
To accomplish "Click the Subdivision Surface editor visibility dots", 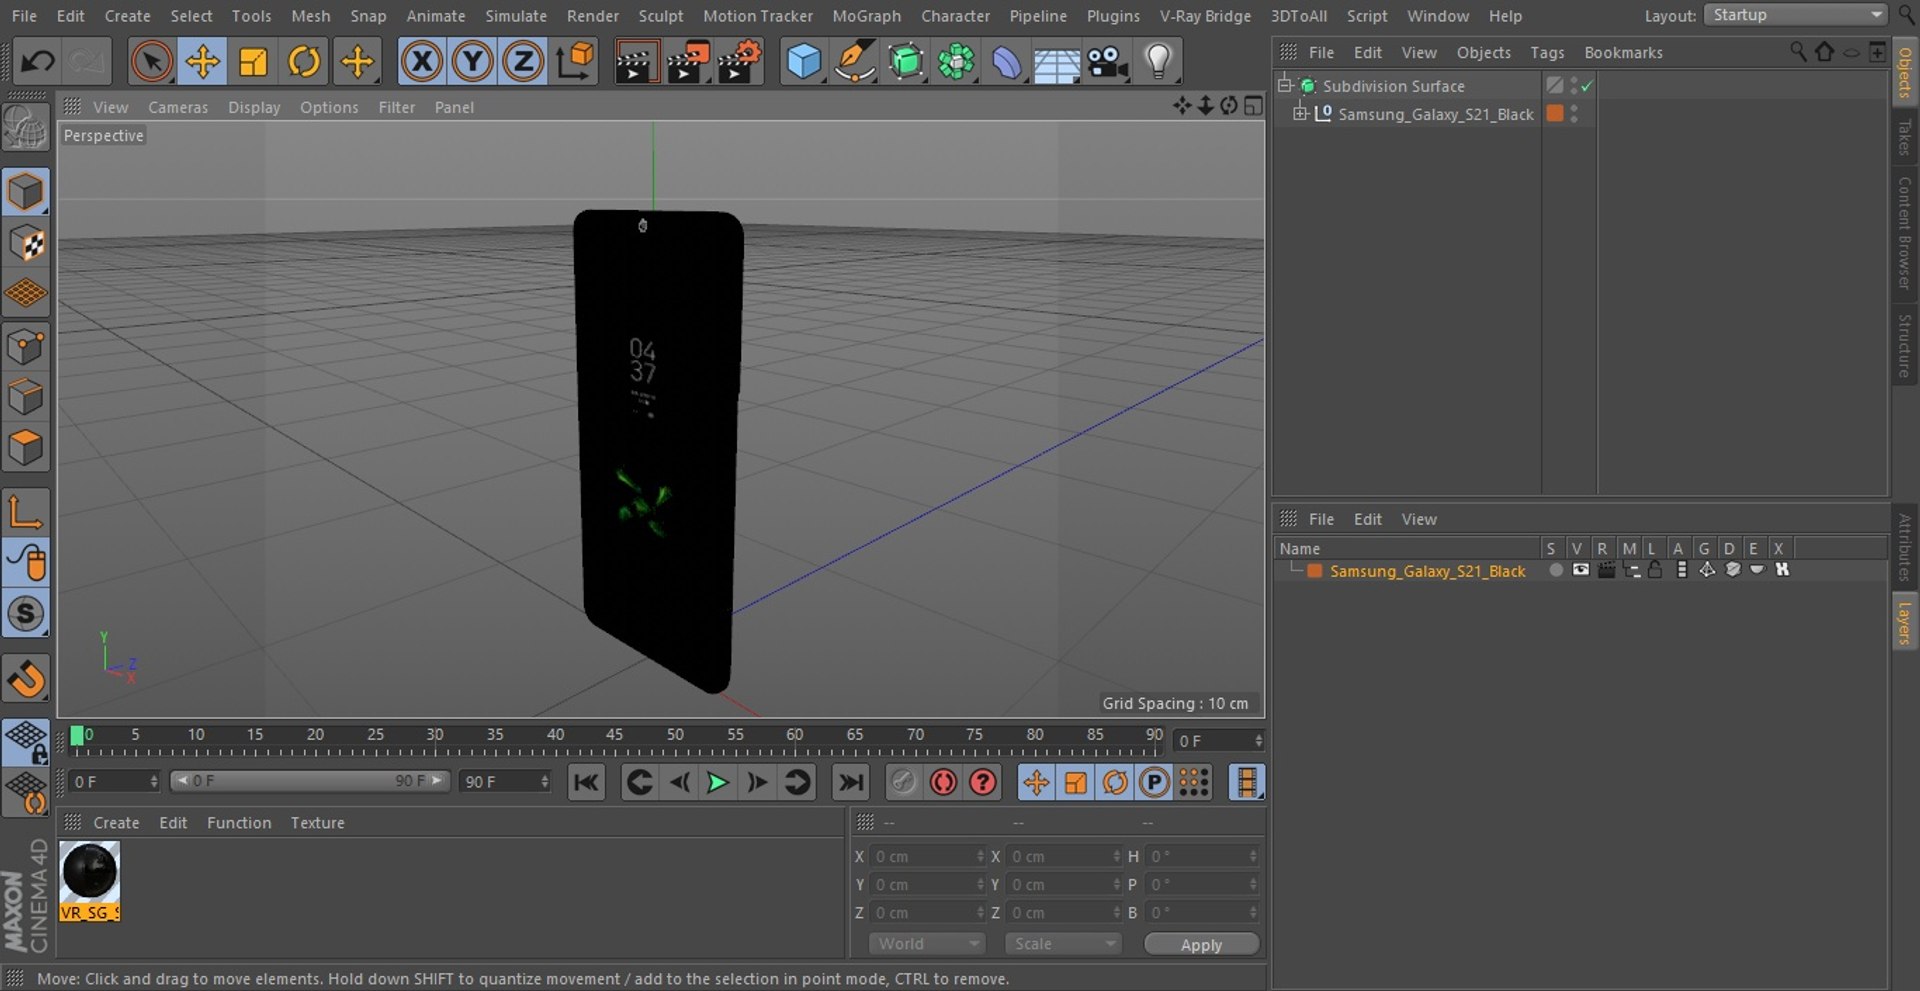I will point(1574,86).
